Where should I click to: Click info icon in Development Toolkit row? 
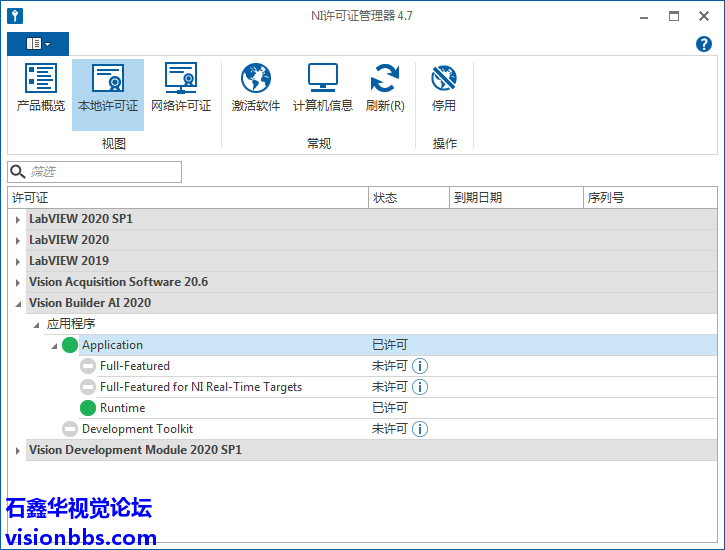pos(420,429)
